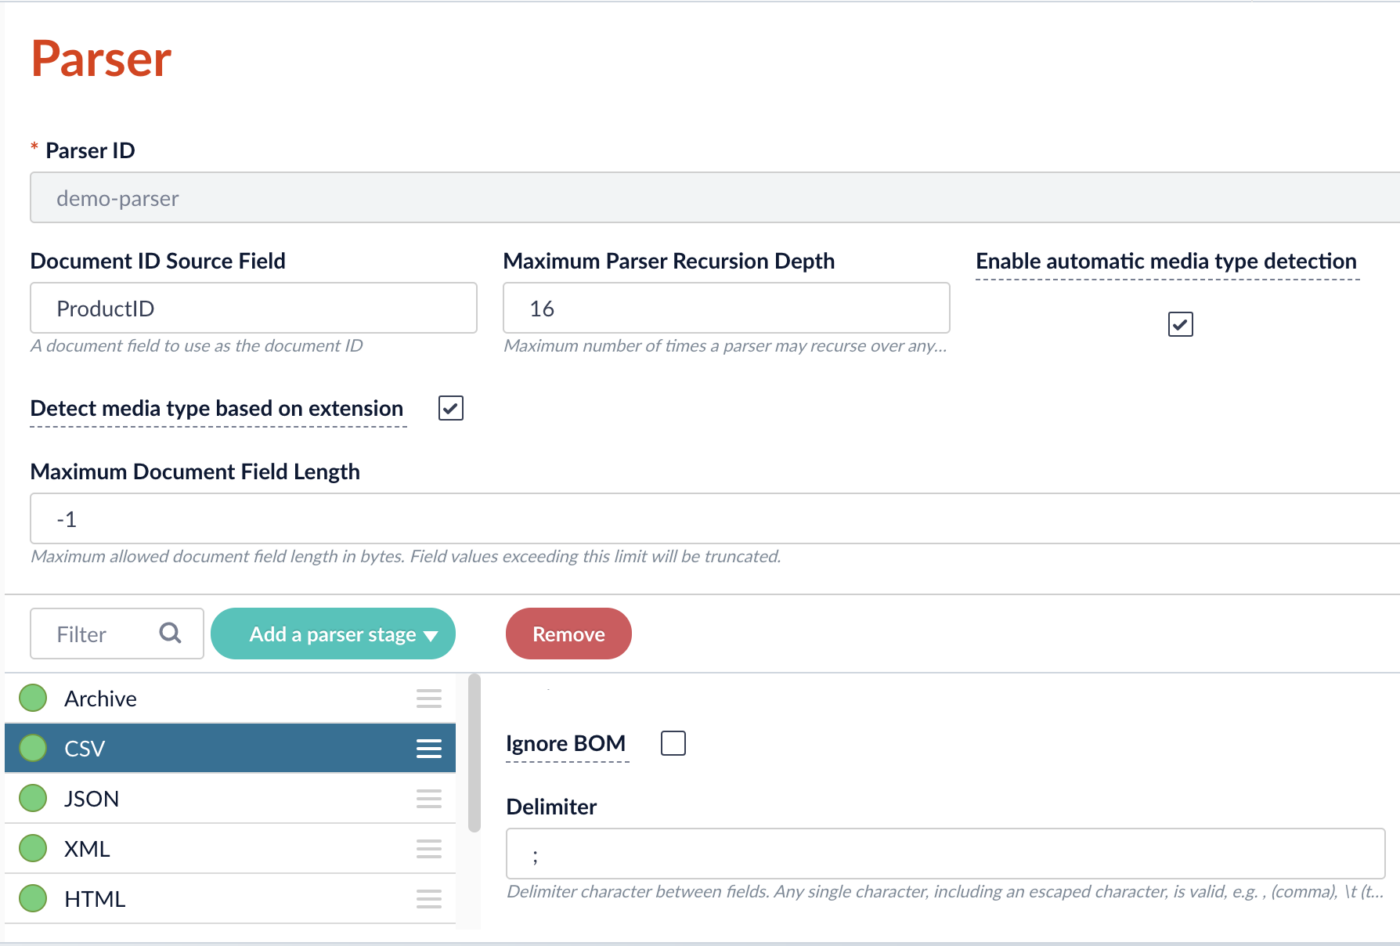Click the Delimiter input field
Screen dimensions: 1400x946
point(945,854)
